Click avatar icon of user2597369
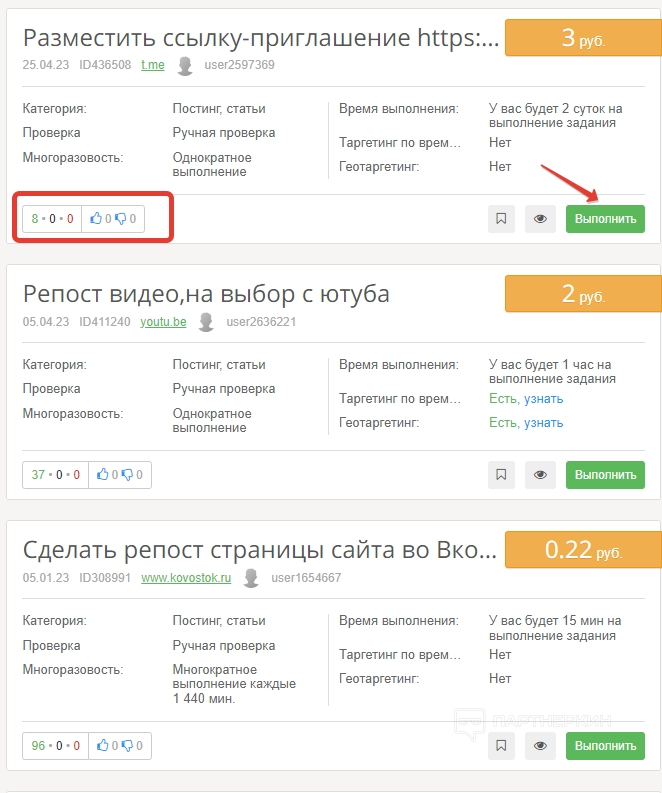The height and width of the screenshot is (793, 662). [x=185, y=66]
